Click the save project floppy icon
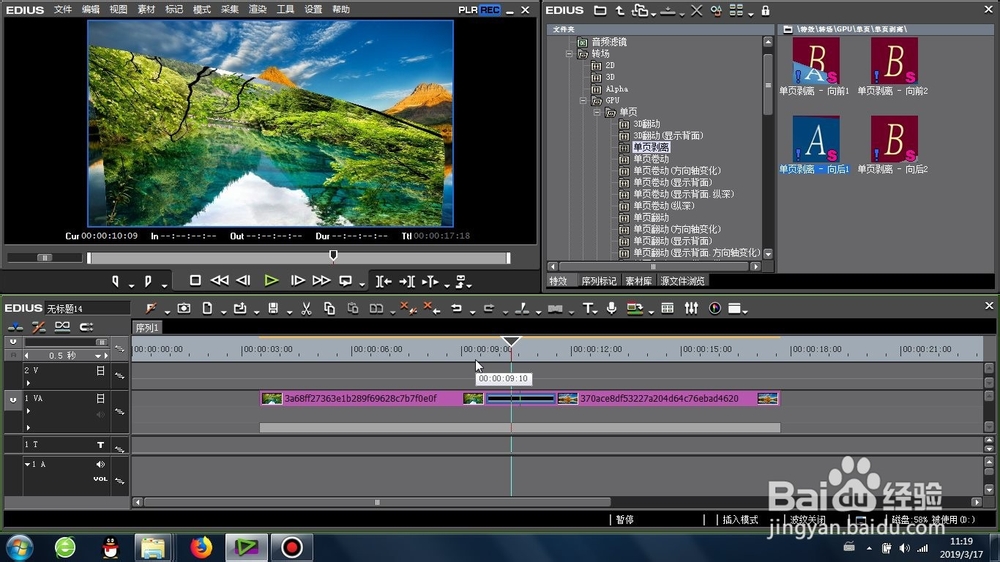This screenshot has height=562, width=1000. click(273, 308)
